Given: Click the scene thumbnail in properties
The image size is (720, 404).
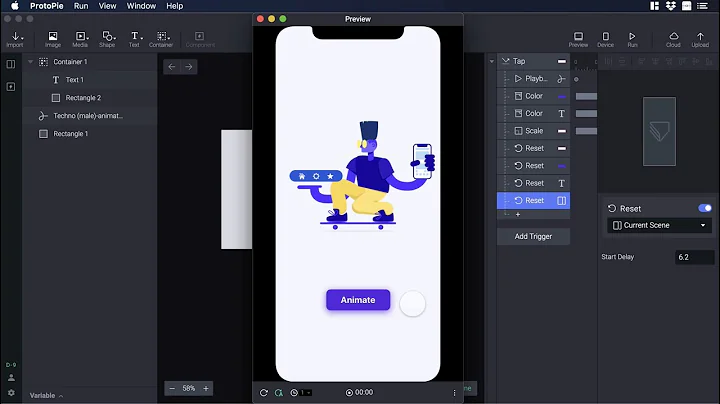Looking at the screenshot, I should (659, 131).
